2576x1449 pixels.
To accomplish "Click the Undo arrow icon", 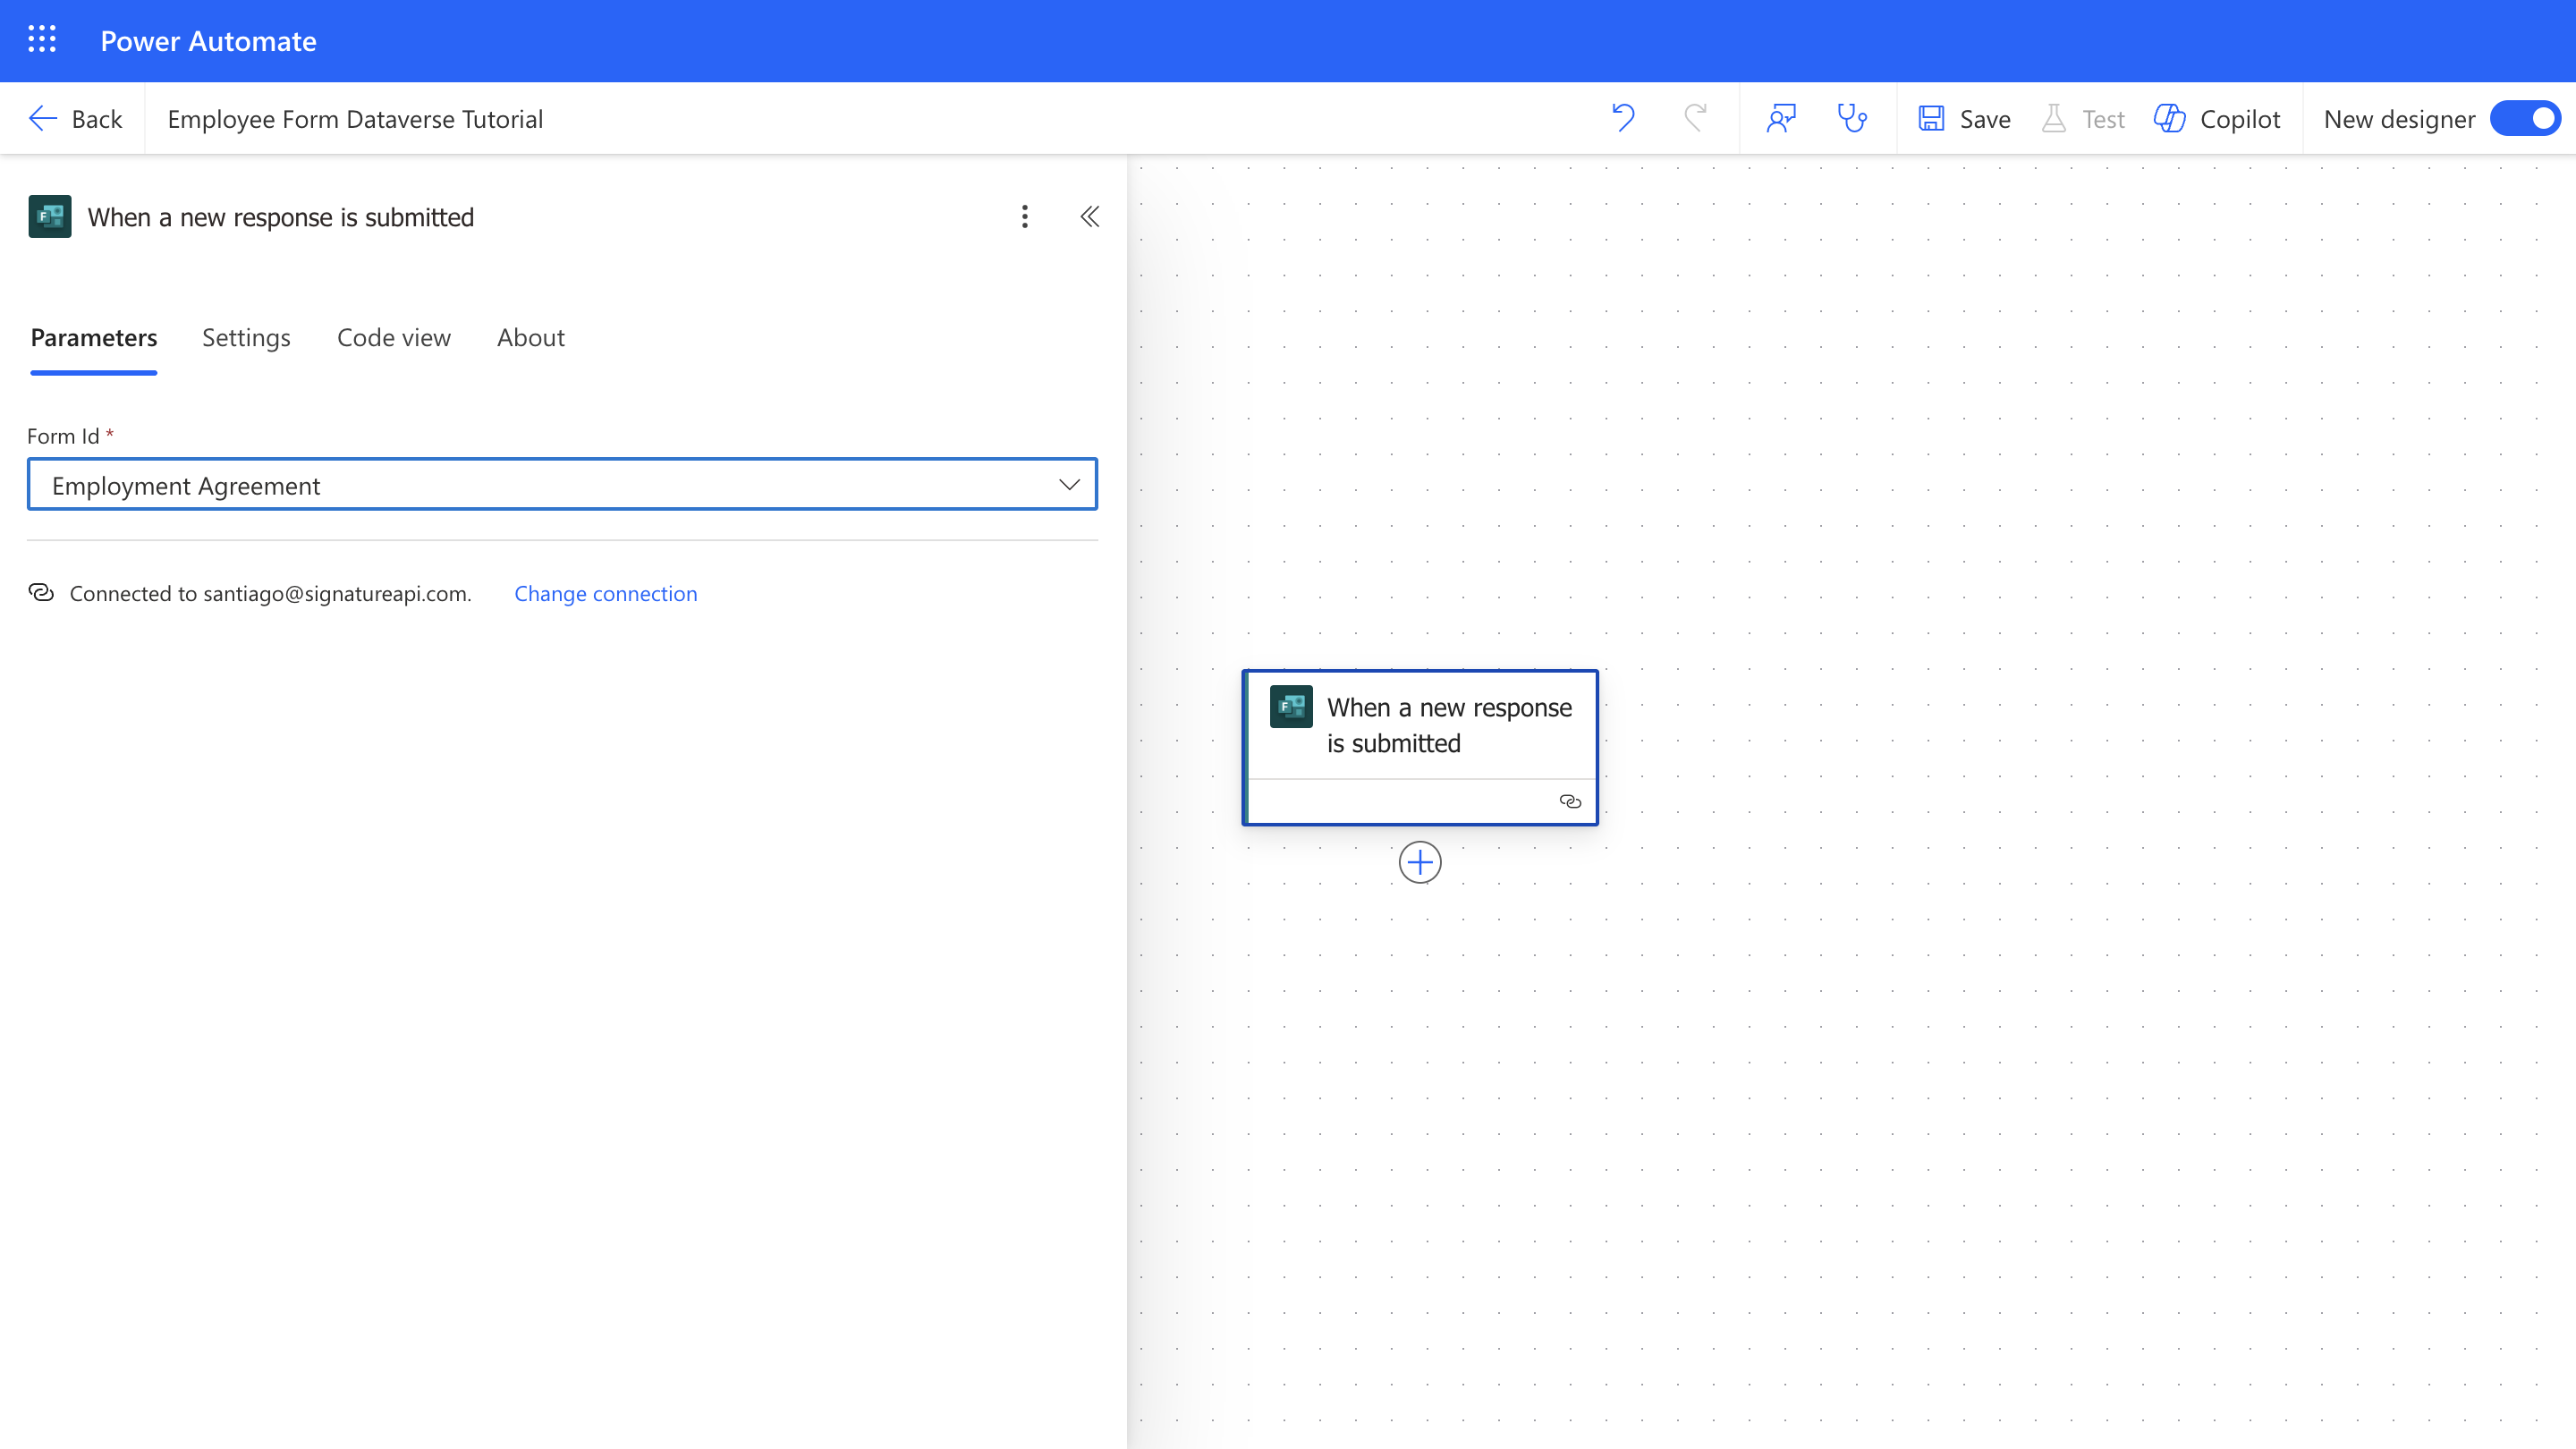I will click(x=1623, y=118).
